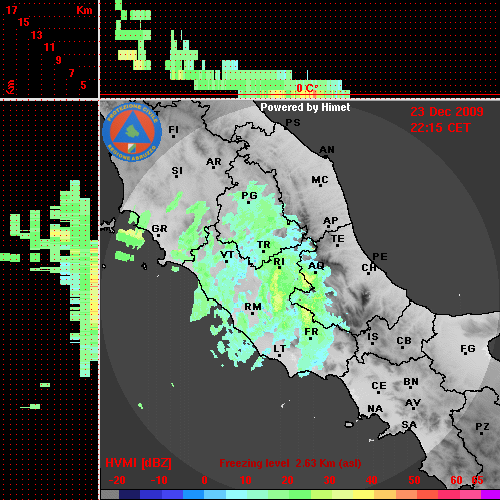Click the 13 km altitude label
This screenshot has width=500, height=500.
point(37,35)
